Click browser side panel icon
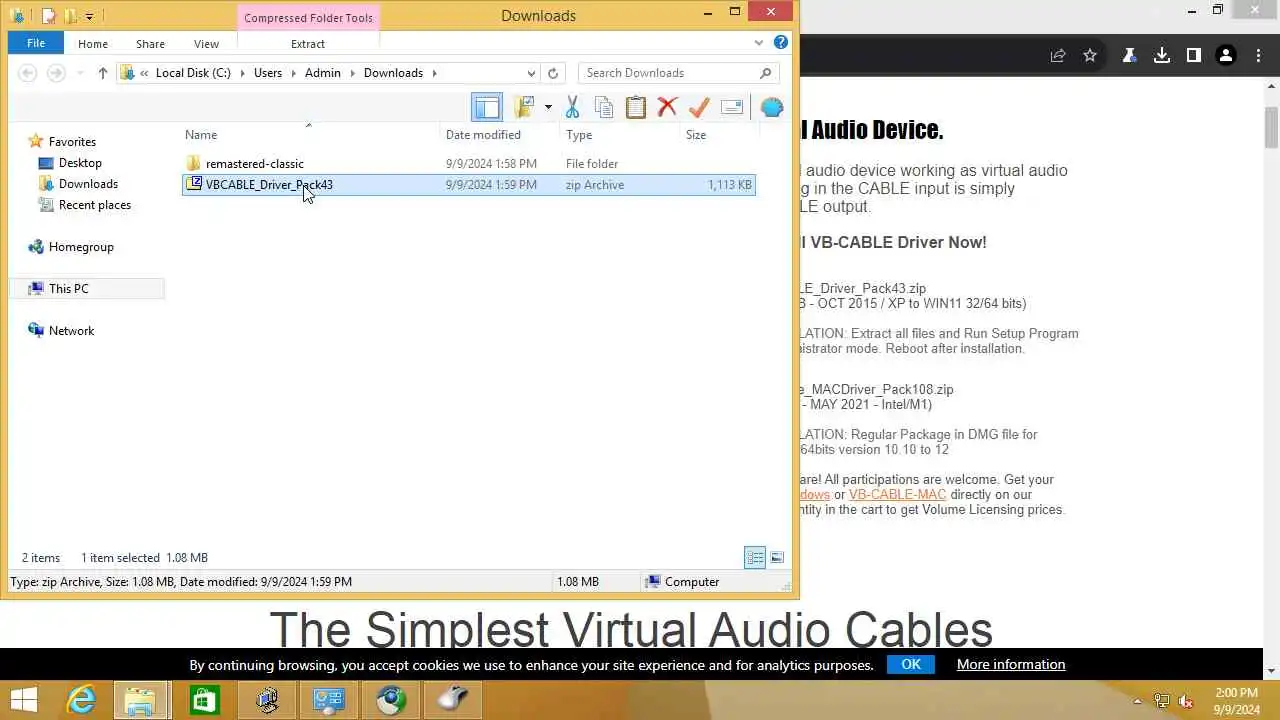 (1194, 56)
